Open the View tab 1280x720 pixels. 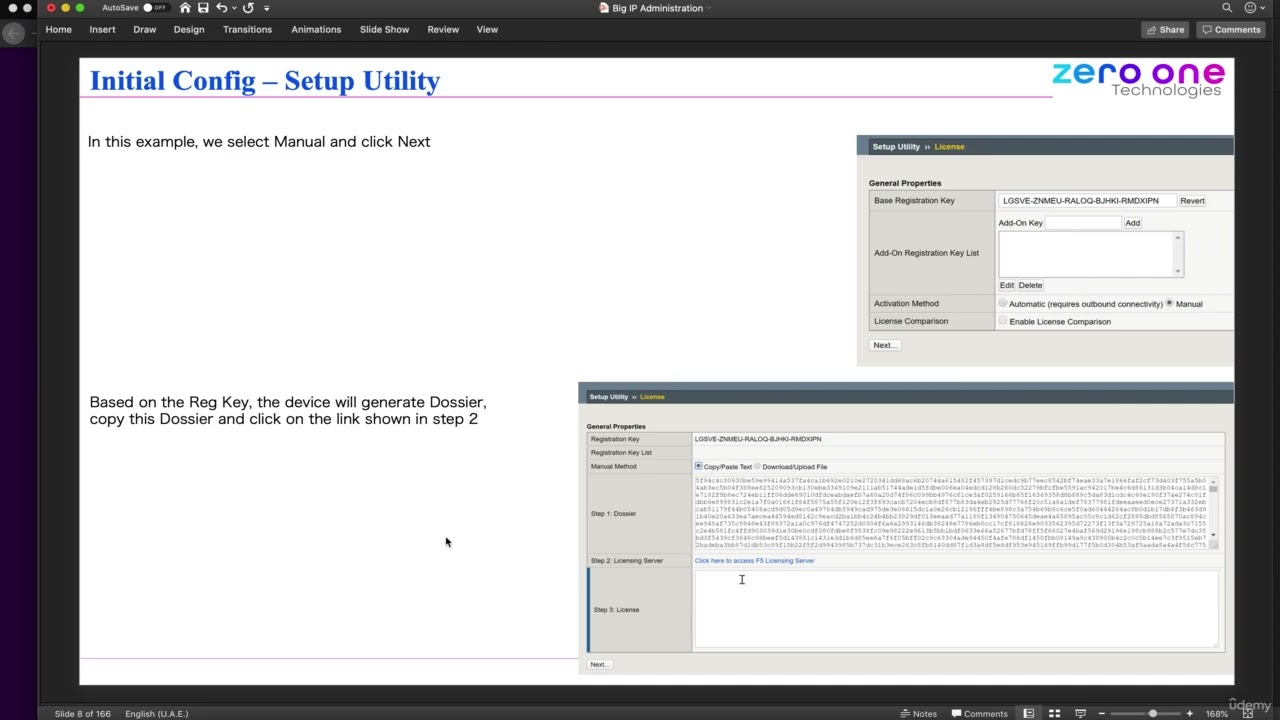(487, 30)
